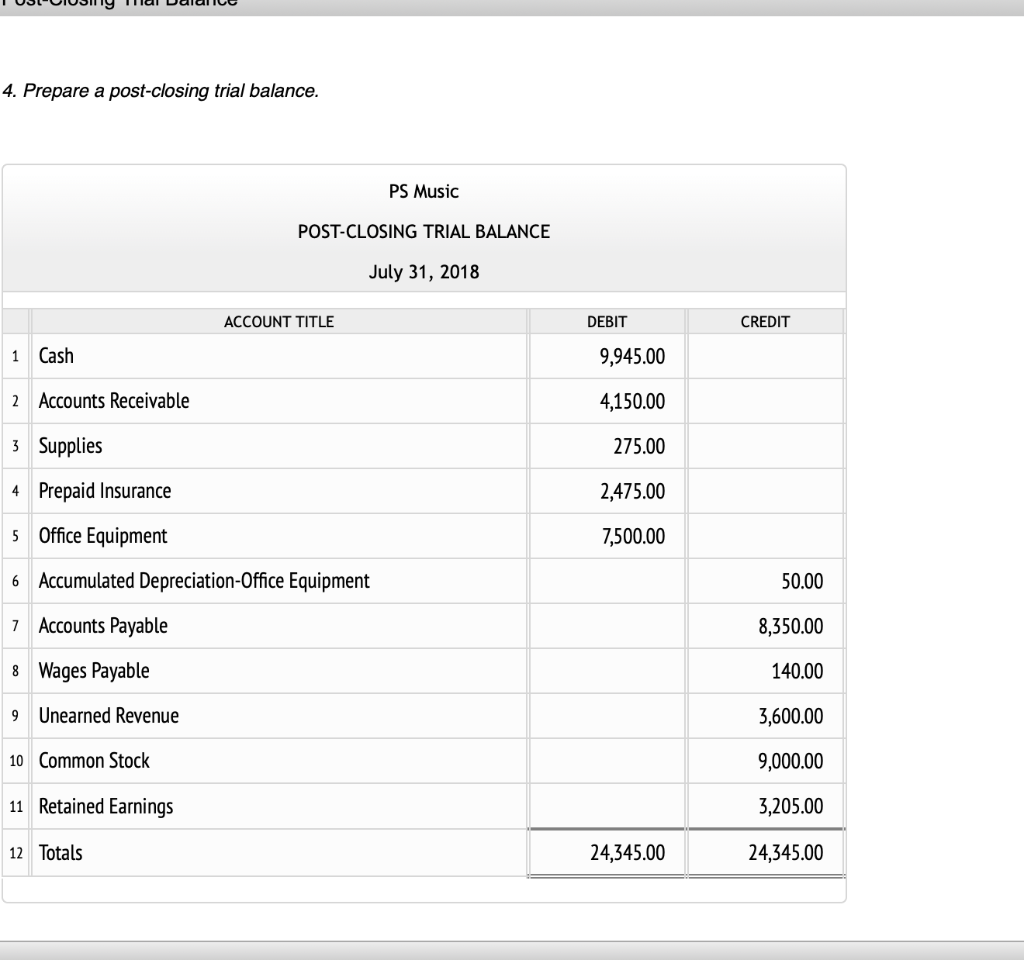This screenshot has width=1024, height=960.
Task: Select the Cash account title cell
Action: [x=55, y=356]
